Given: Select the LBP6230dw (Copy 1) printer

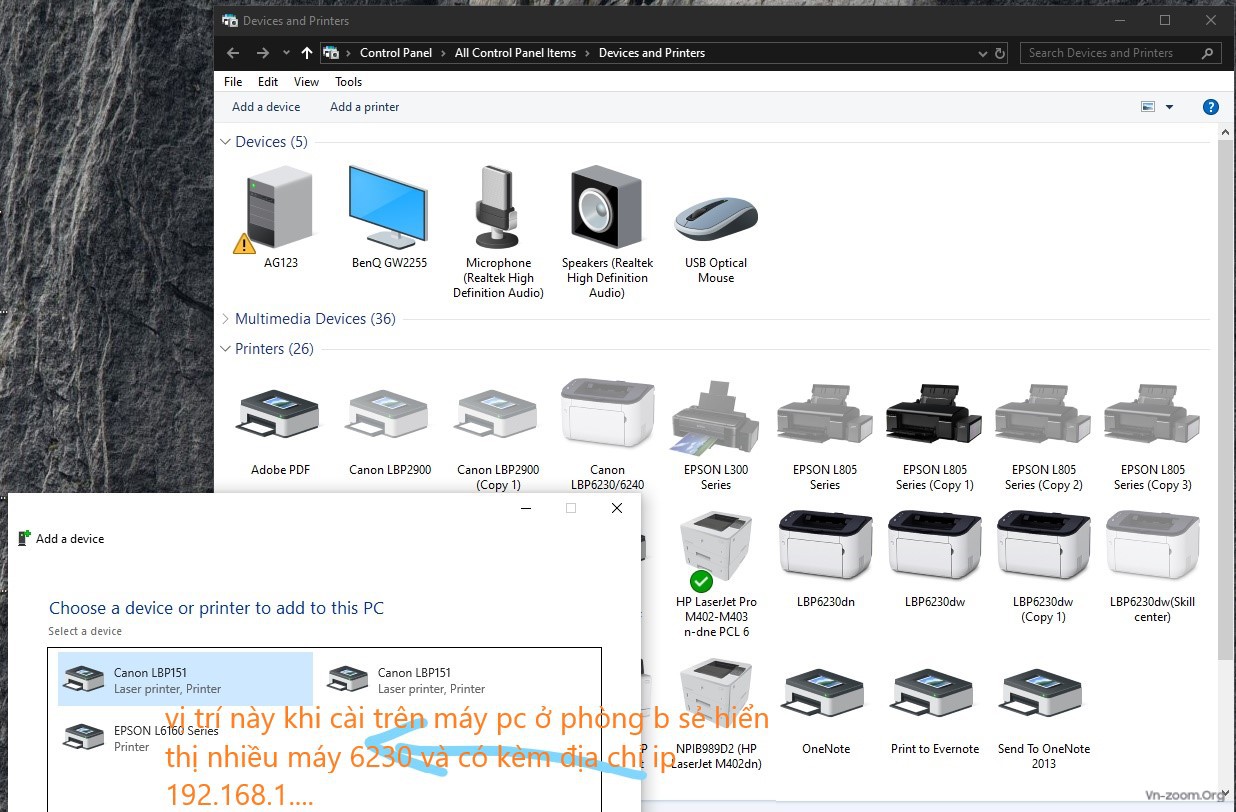Looking at the screenshot, I should [1043, 545].
